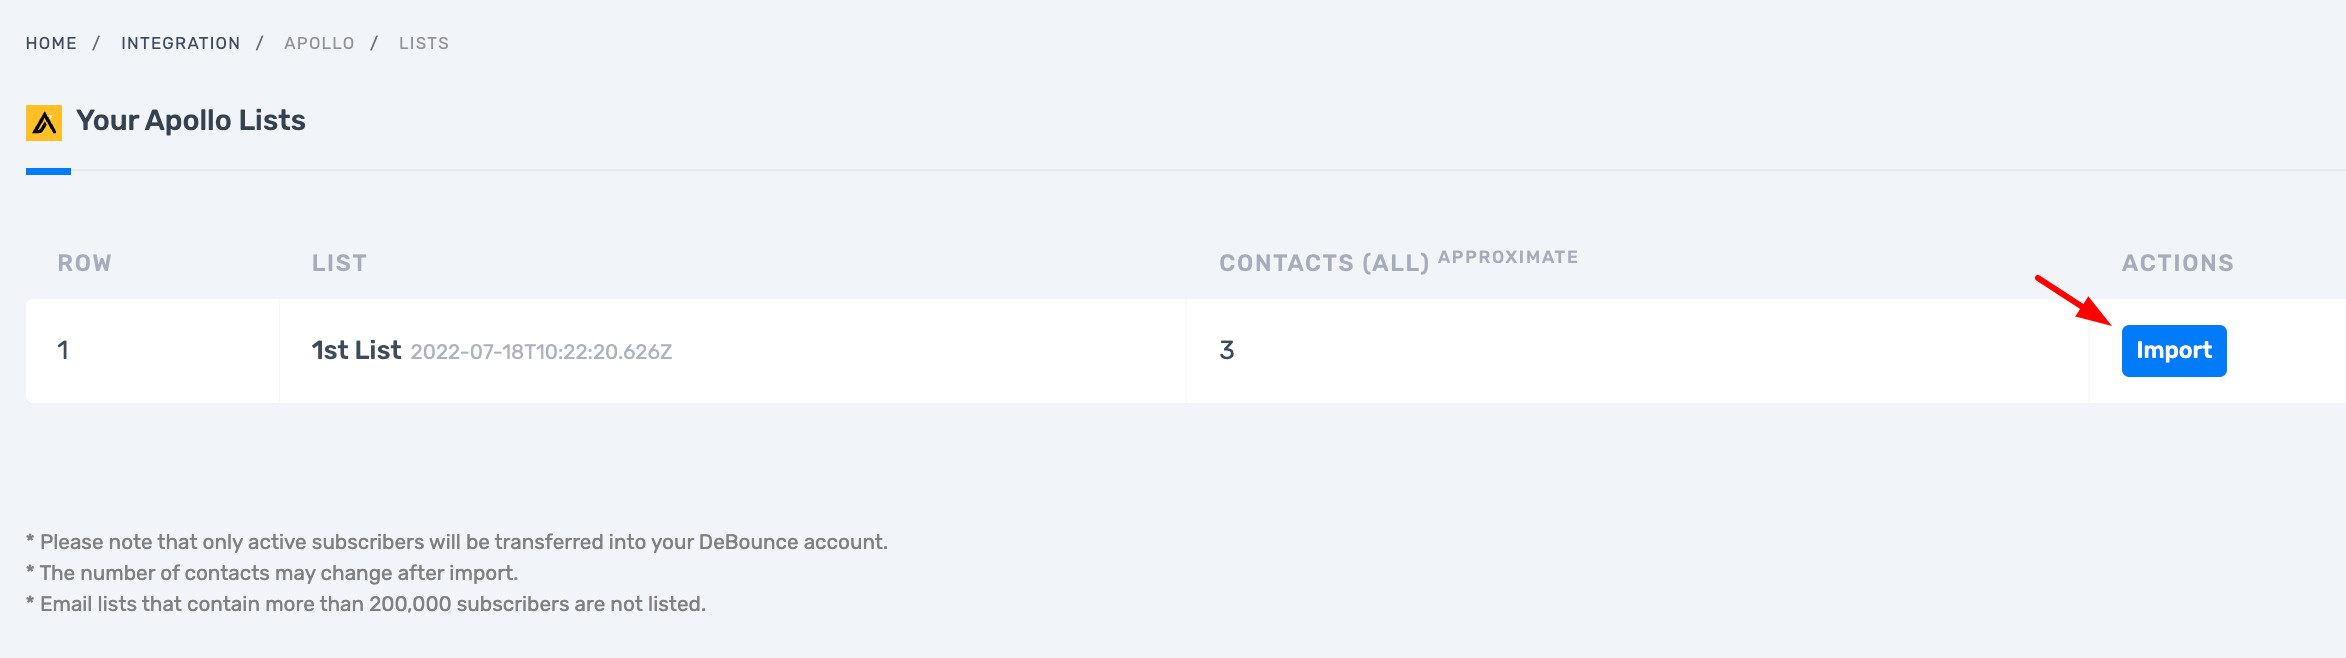Image resolution: width=2346 pixels, height=658 pixels.
Task: Click the LIST column header
Action: pos(339,263)
